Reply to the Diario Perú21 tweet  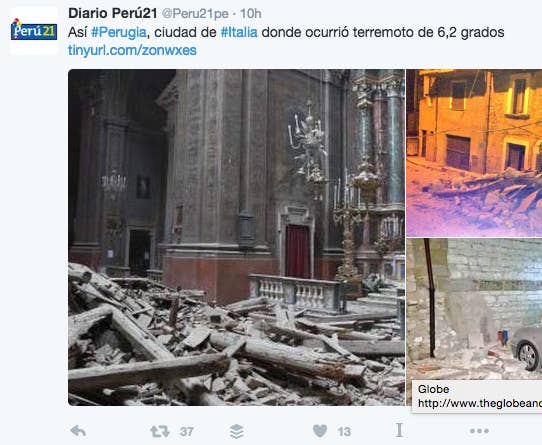tap(78, 431)
